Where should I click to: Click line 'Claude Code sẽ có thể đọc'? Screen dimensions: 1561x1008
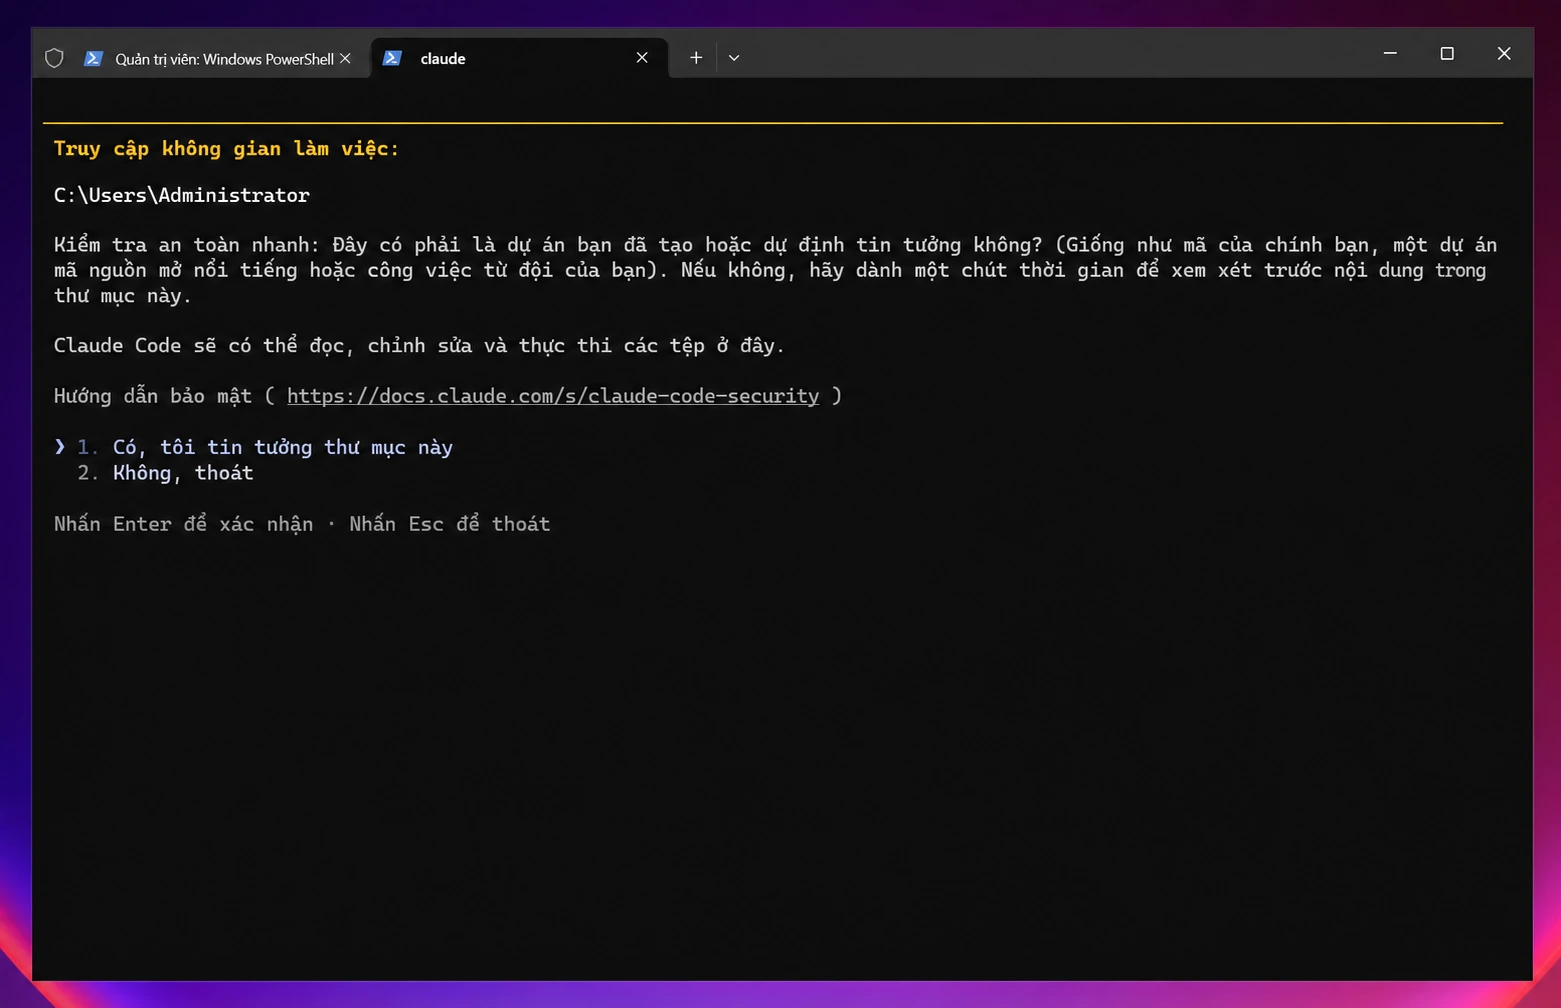pyautogui.click(x=419, y=346)
